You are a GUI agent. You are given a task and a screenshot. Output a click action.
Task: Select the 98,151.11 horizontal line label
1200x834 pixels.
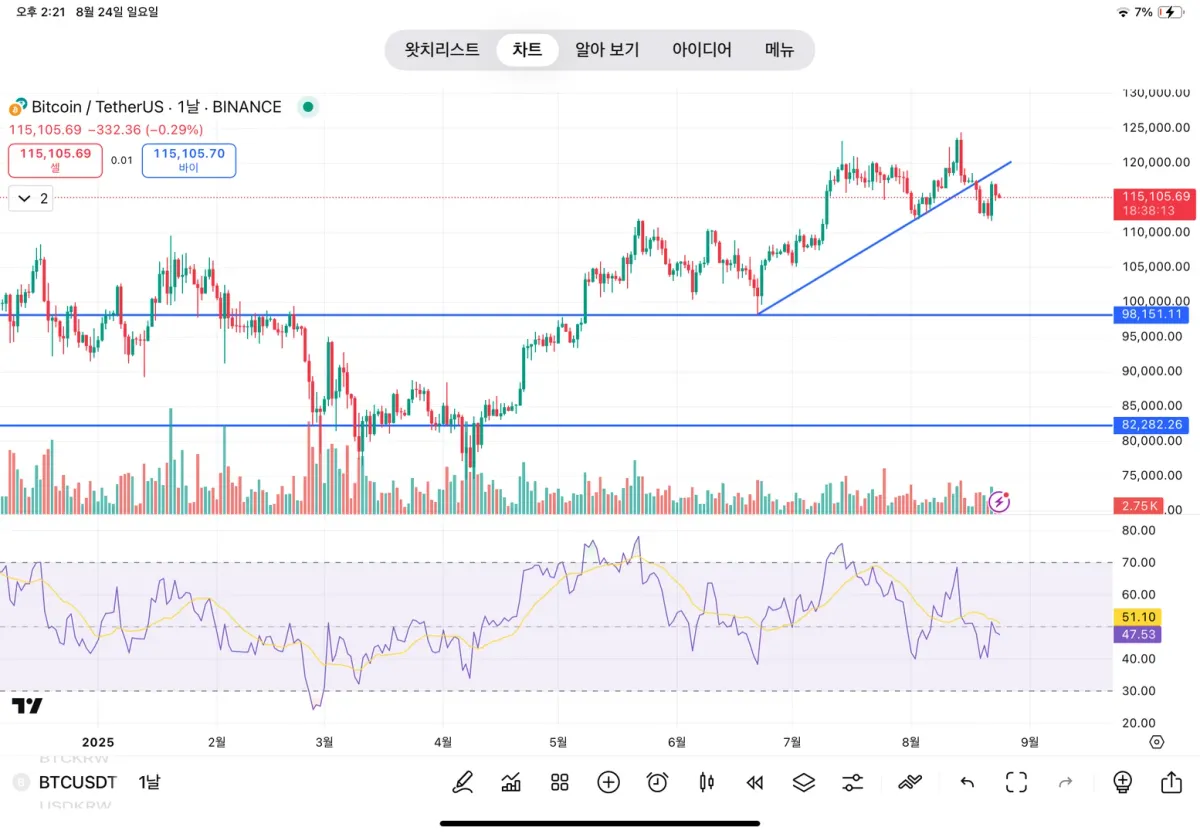(x=1152, y=314)
